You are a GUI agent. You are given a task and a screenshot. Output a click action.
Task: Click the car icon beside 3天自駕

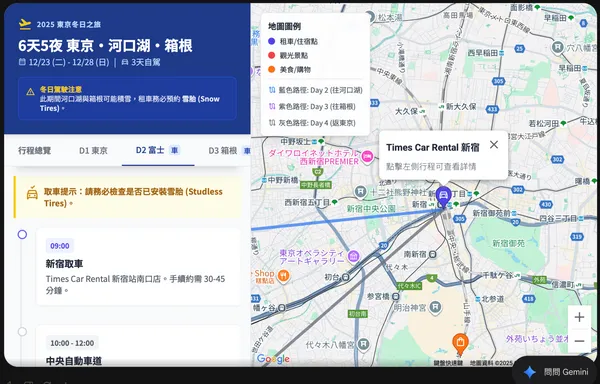pyautogui.click(x=125, y=62)
